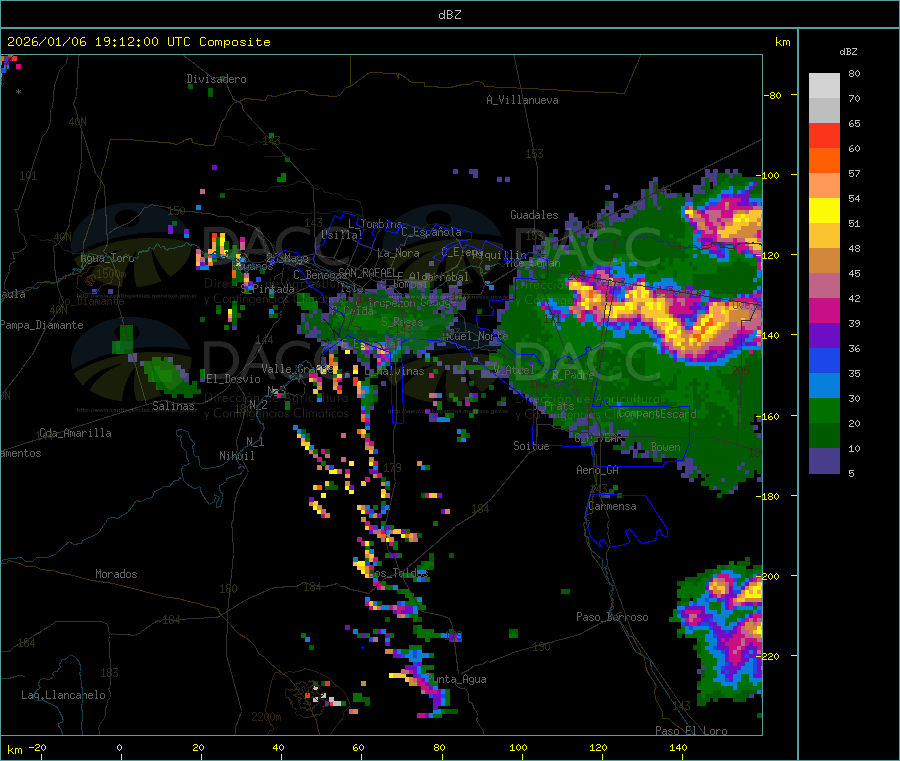Screen dimensions: 900x761
Task: Click the -200 km vertical axis tick label
Action: click(x=769, y=576)
